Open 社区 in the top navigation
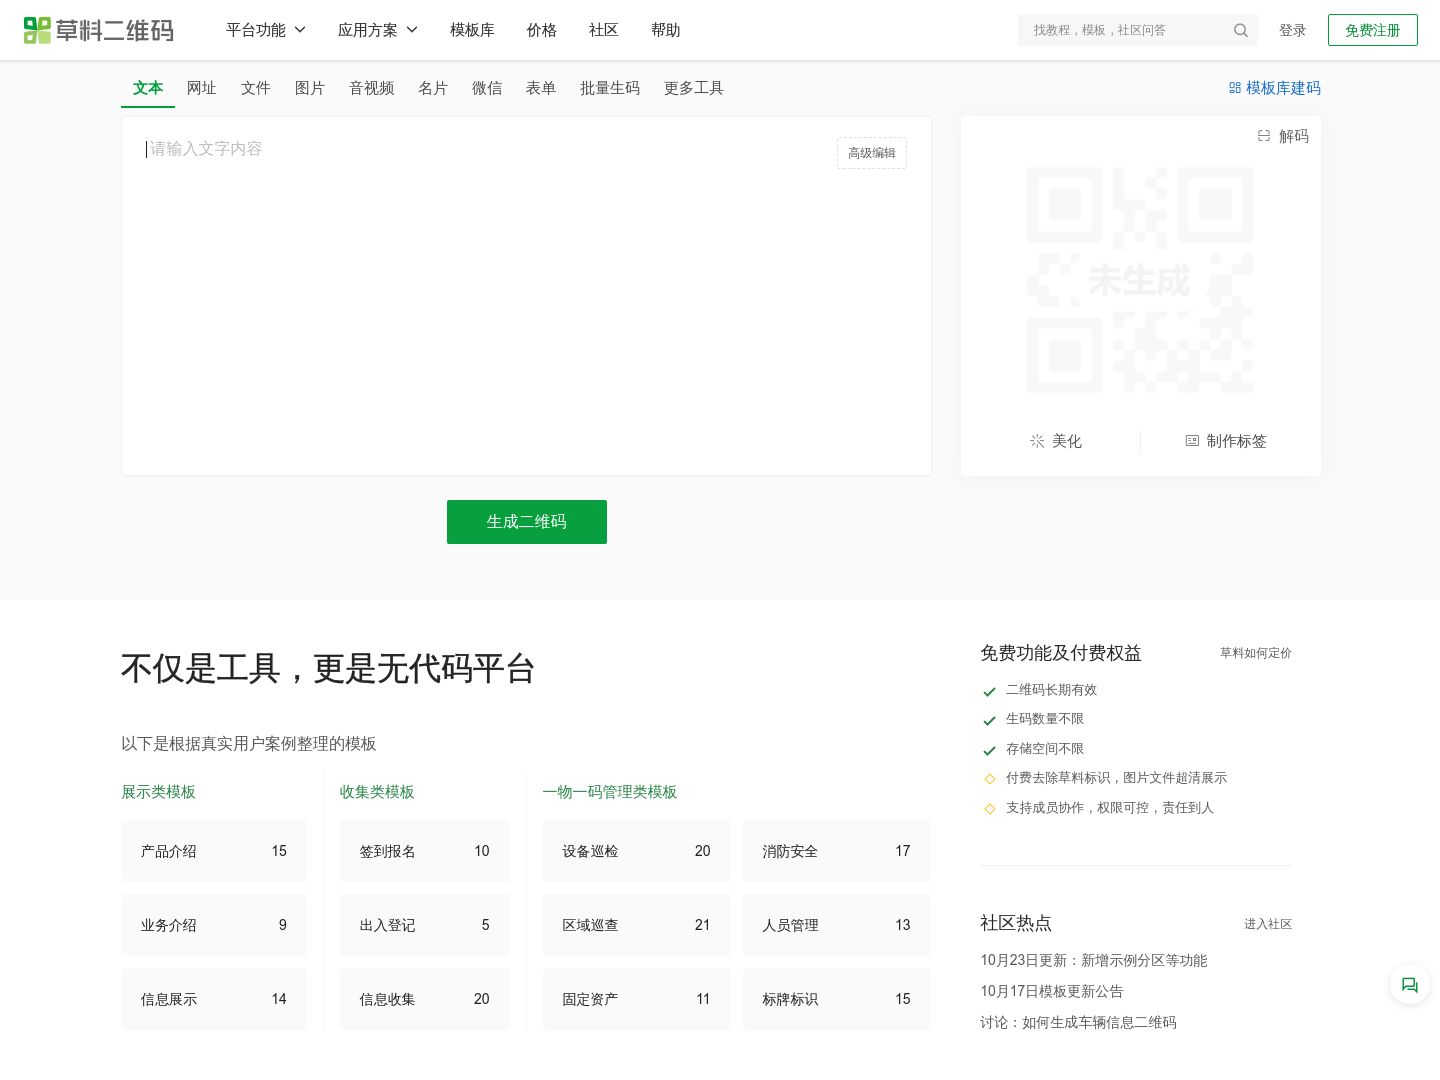This screenshot has height=1080, width=1440. click(x=604, y=30)
